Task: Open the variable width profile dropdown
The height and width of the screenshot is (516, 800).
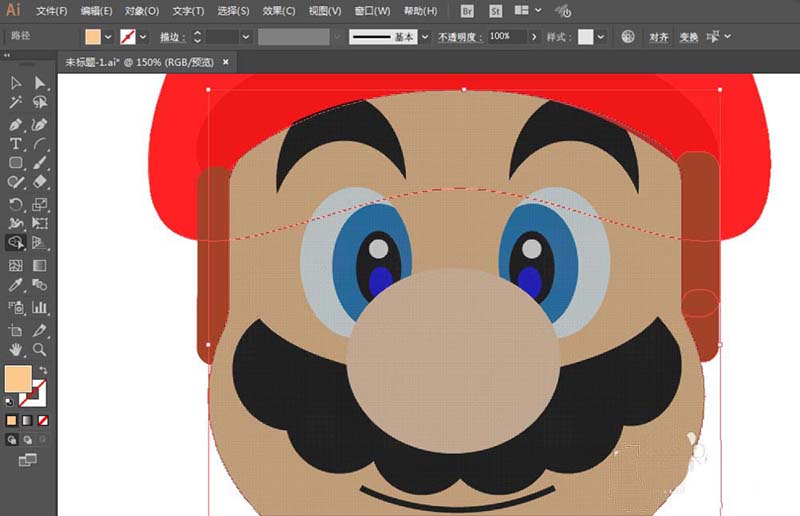Action: [337, 37]
